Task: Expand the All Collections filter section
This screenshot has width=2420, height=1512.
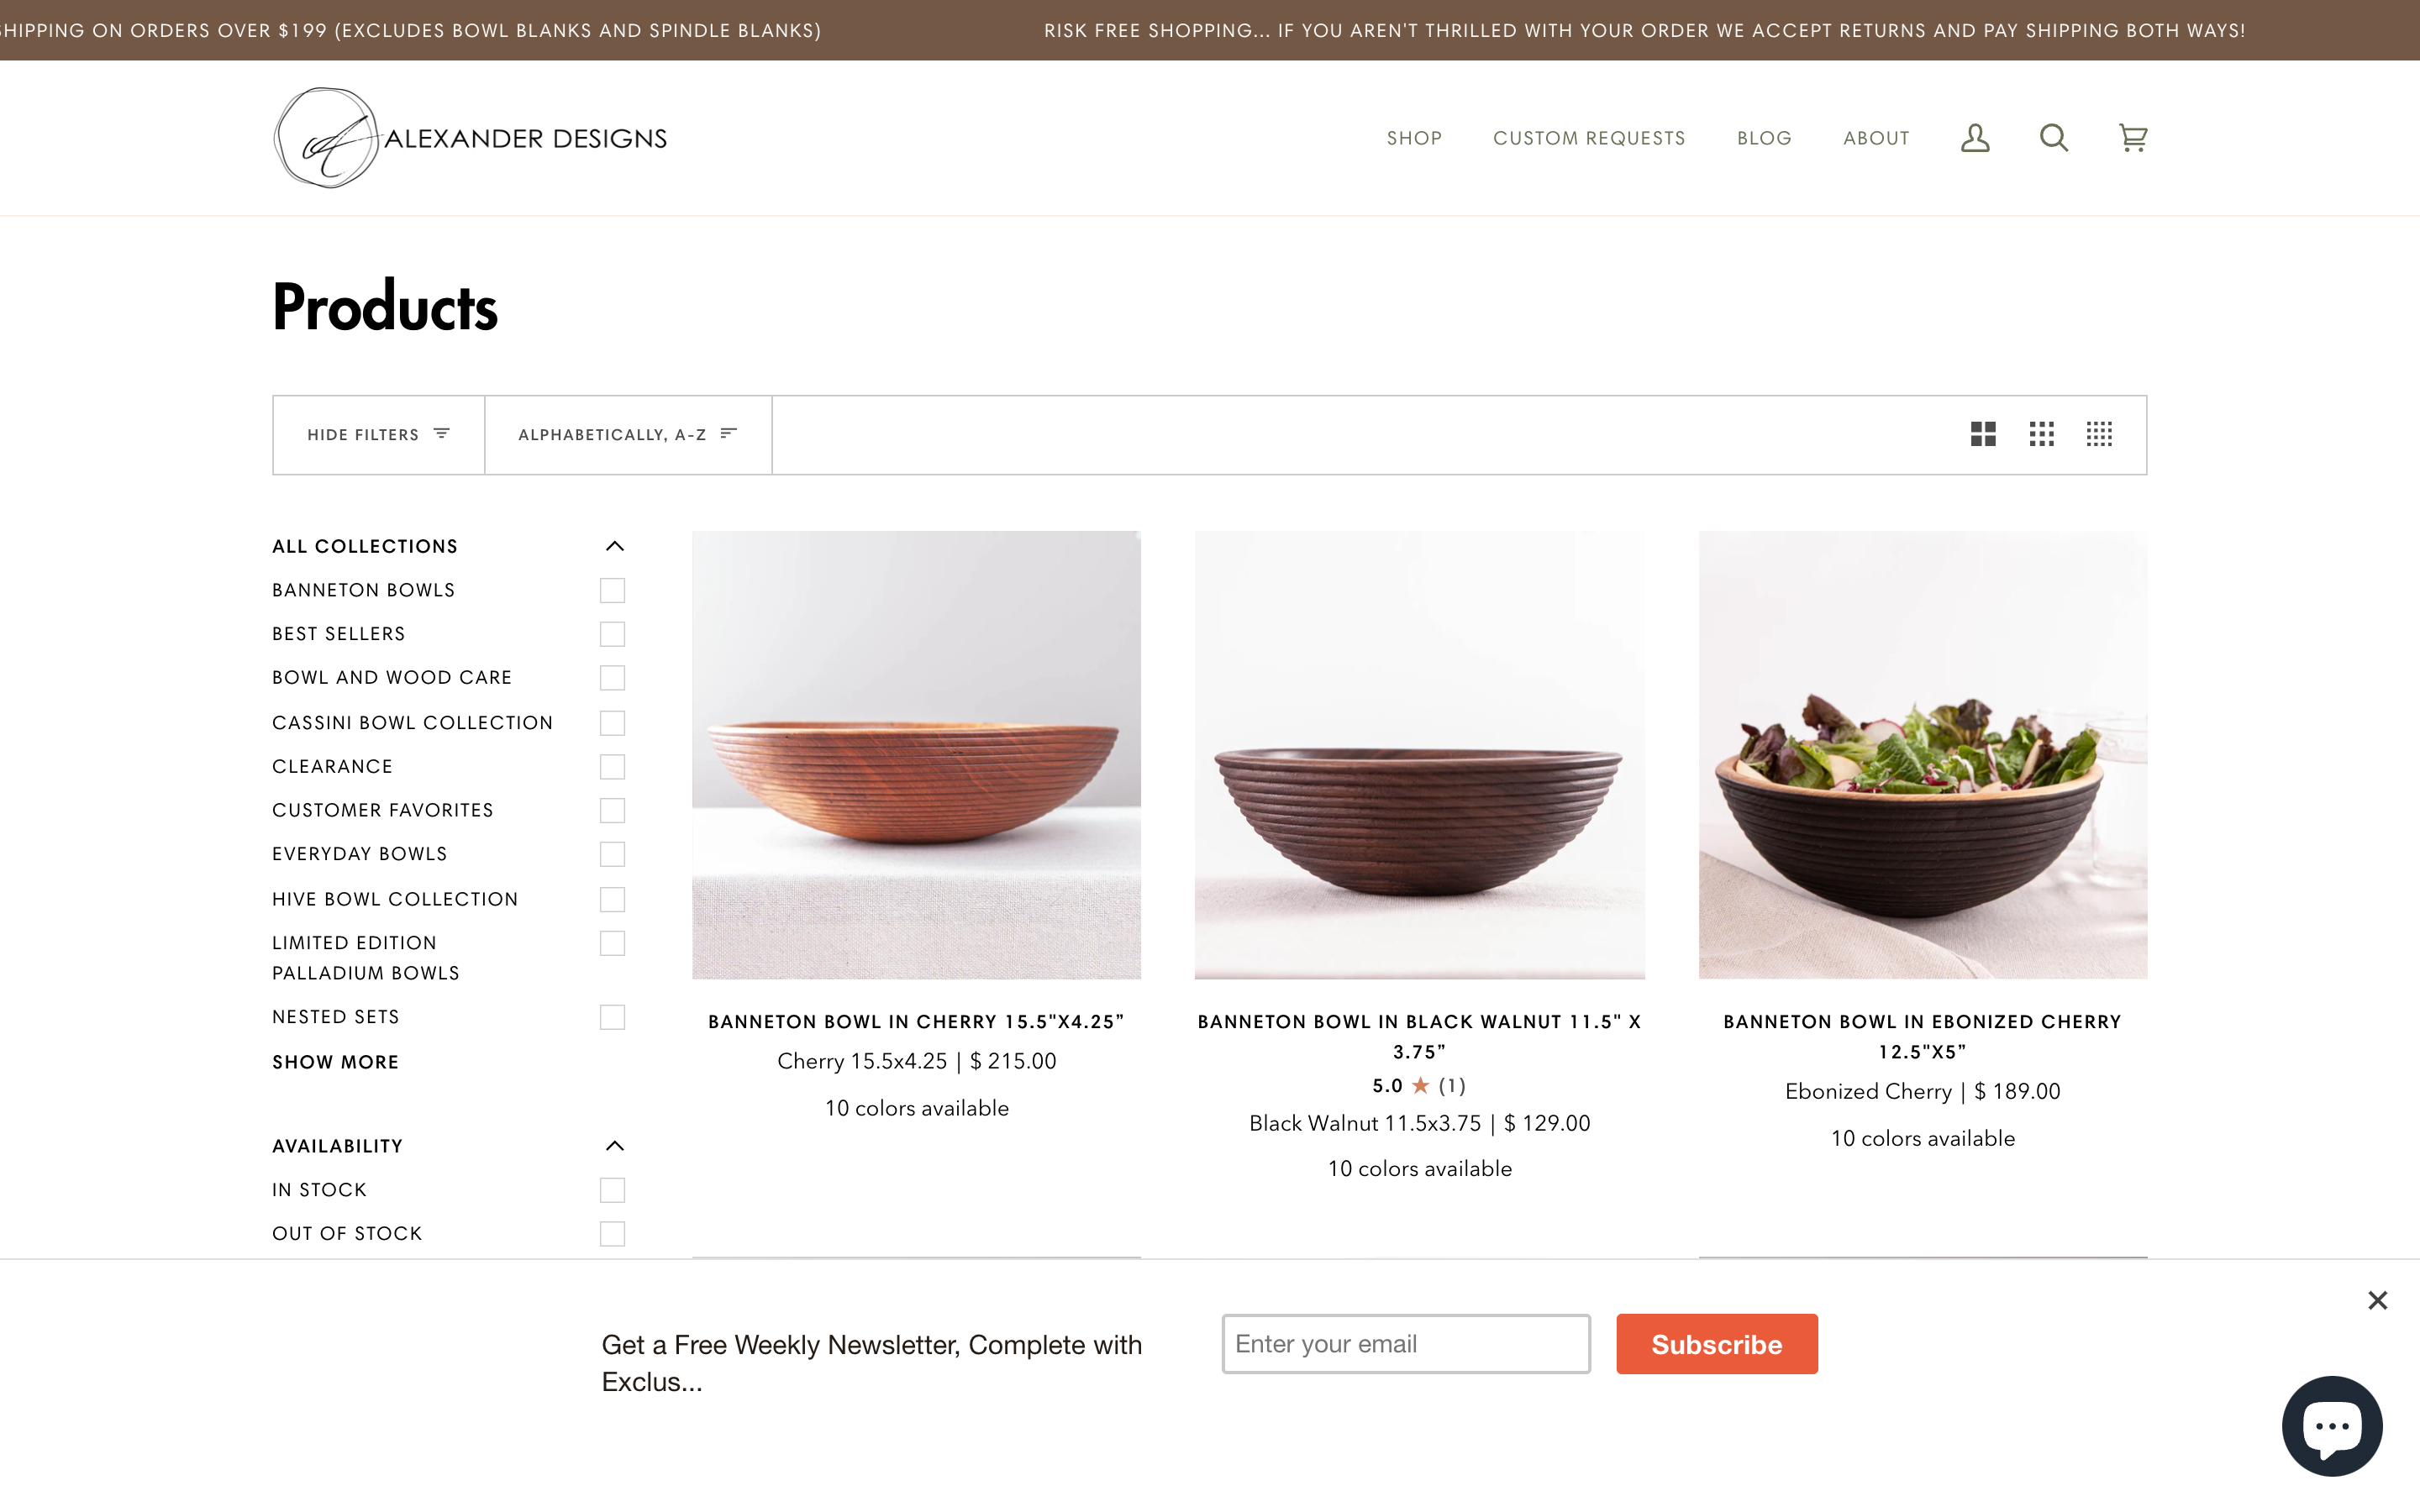Action: point(617,545)
